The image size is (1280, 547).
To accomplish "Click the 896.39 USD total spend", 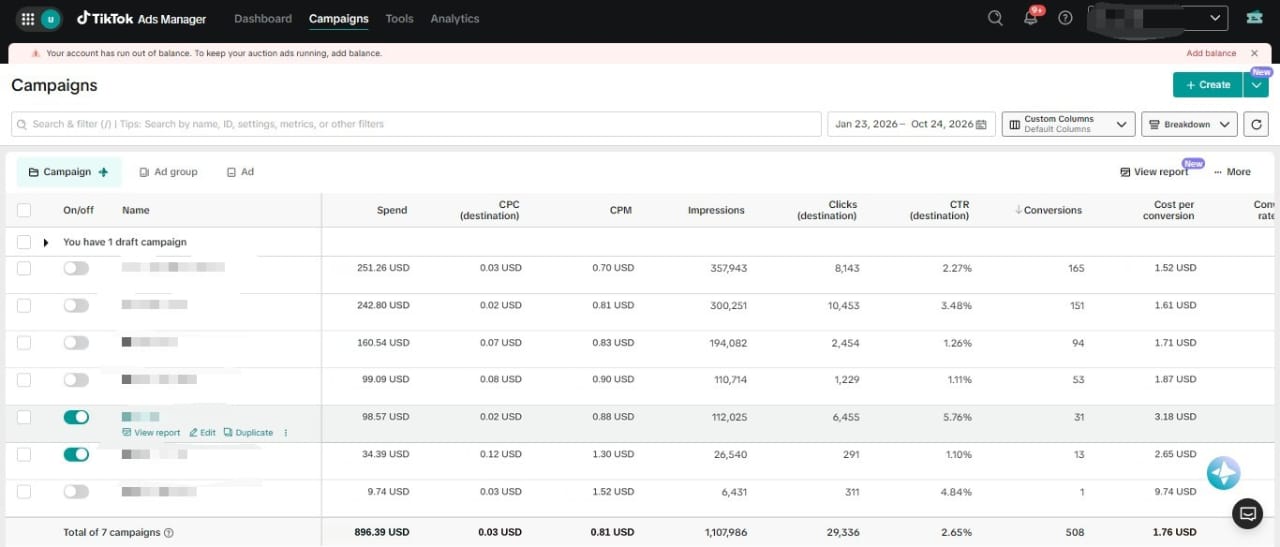I will (382, 532).
